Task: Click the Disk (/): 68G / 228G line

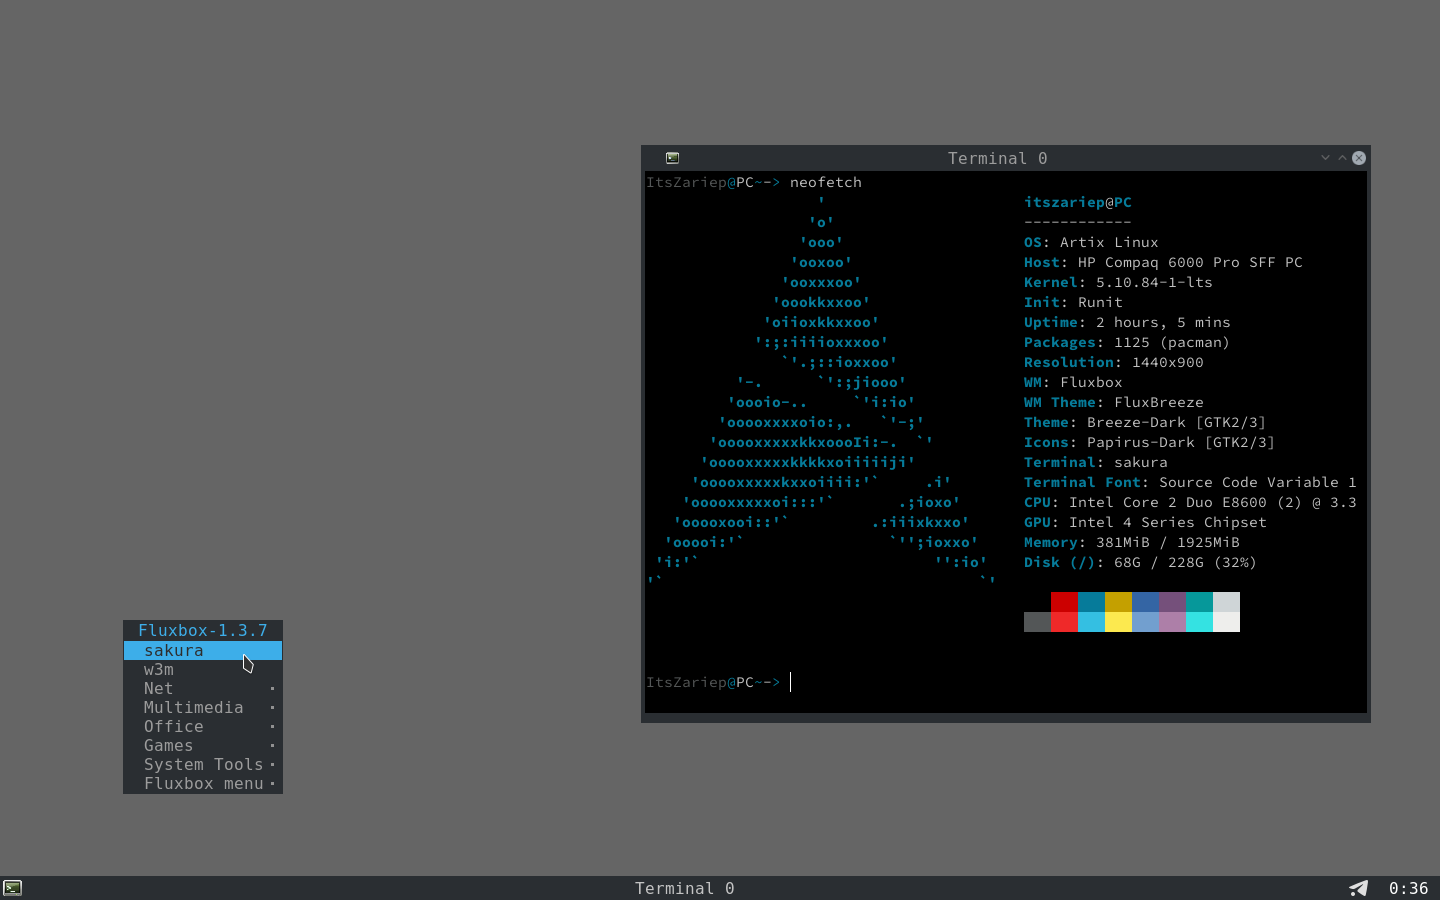Action: click(x=1140, y=562)
